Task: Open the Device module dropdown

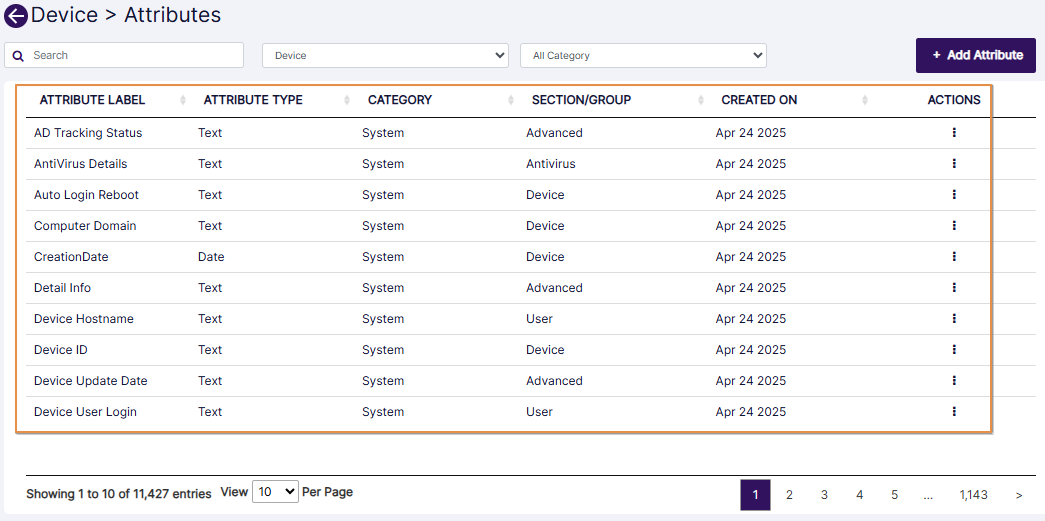Action: point(385,55)
